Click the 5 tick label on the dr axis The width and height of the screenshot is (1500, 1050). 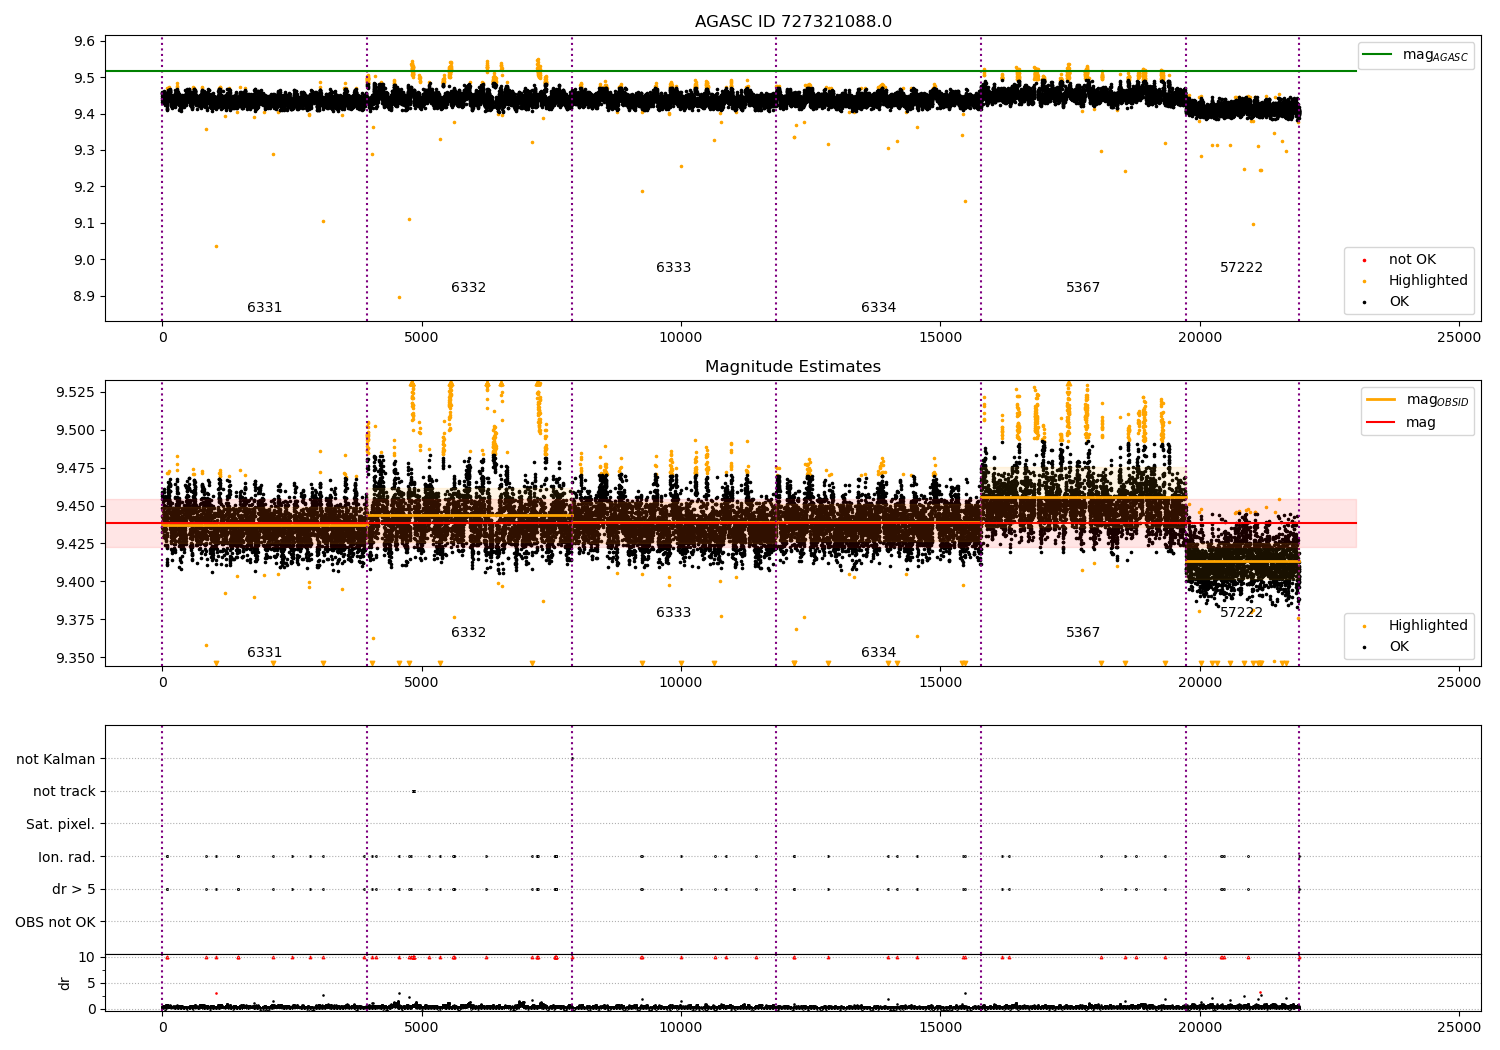[91, 984]
